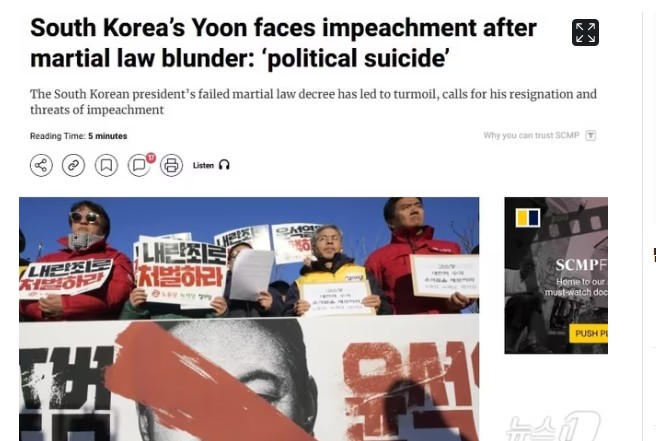
Task: Click the SCMP yellow-blue logo in ad
Action: point(528,218)
